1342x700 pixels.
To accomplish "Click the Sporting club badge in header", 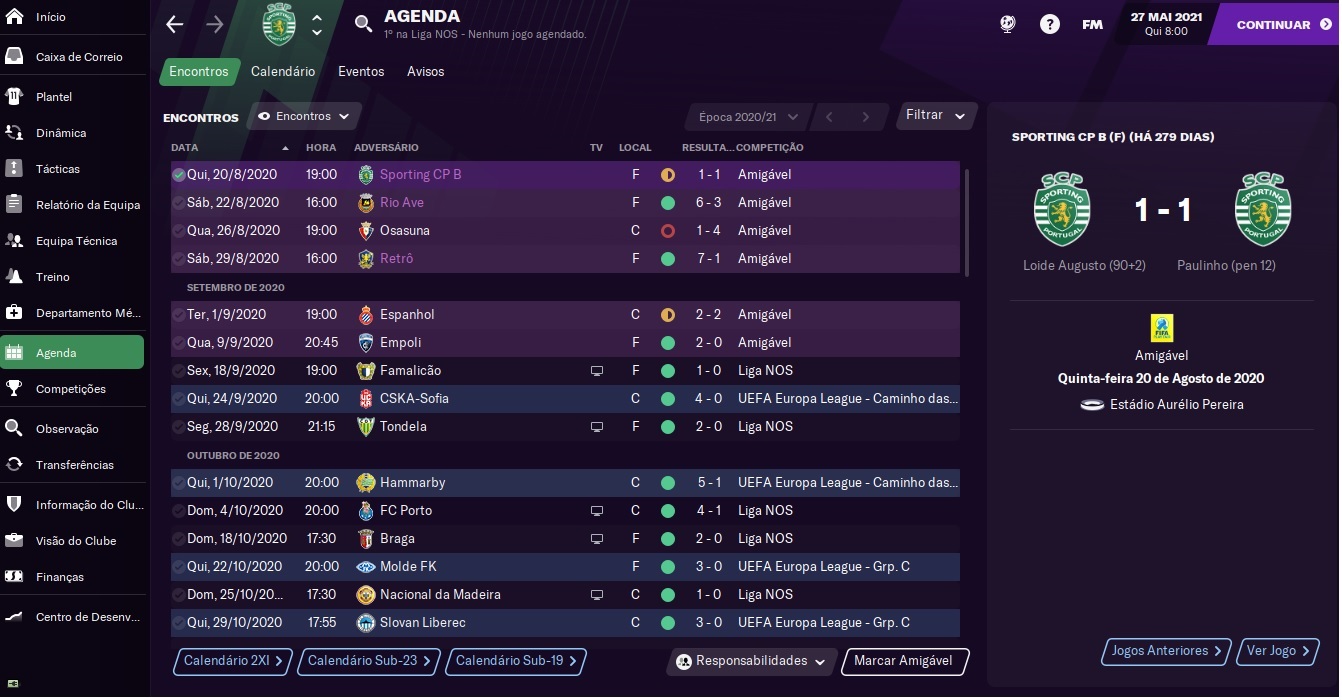I will click(x=280, y=25).
